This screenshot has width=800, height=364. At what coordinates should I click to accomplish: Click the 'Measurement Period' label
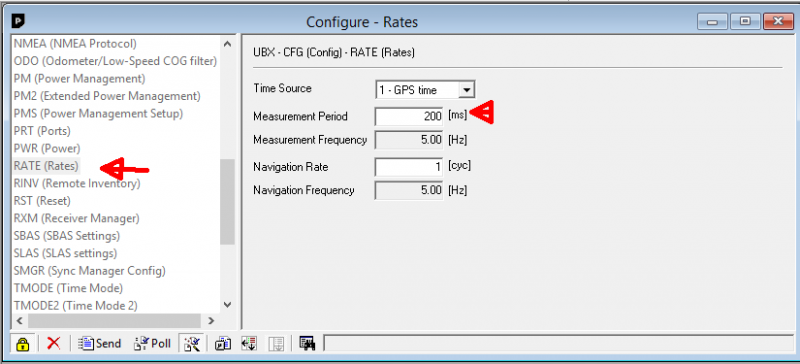(300, 116)
